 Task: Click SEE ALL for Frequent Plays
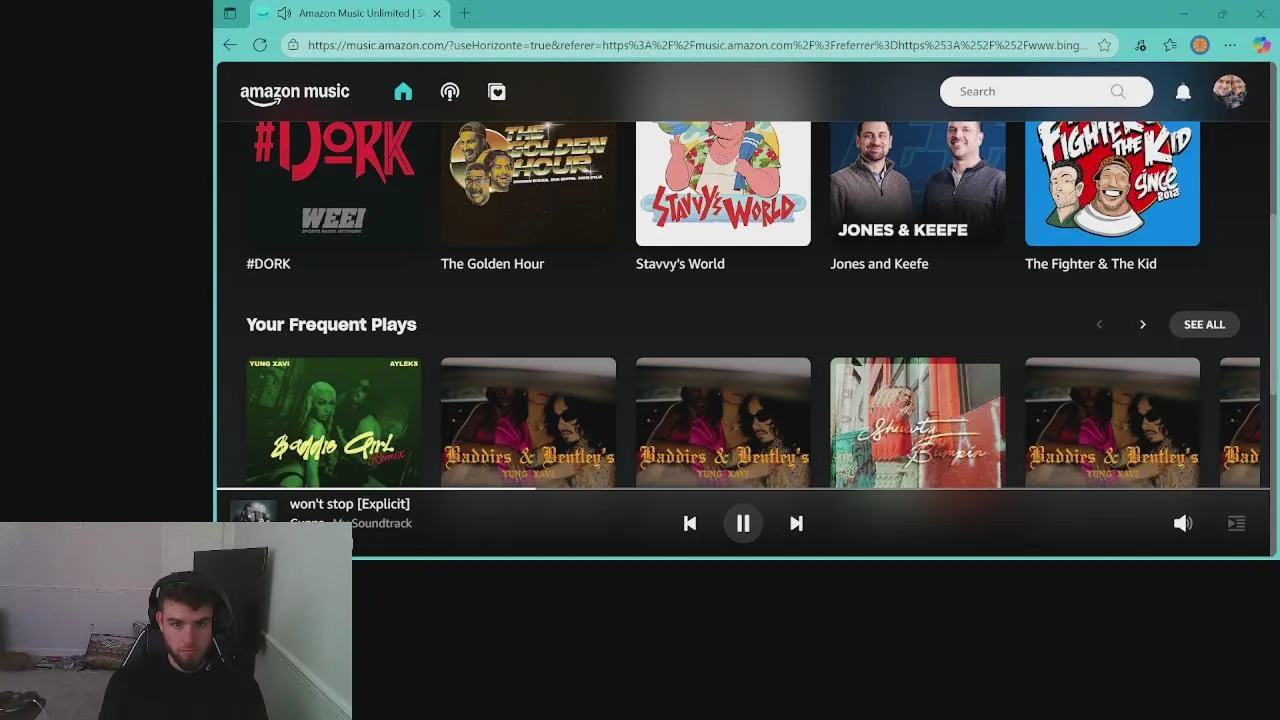pyautogui.click(x=1204, y=325)
